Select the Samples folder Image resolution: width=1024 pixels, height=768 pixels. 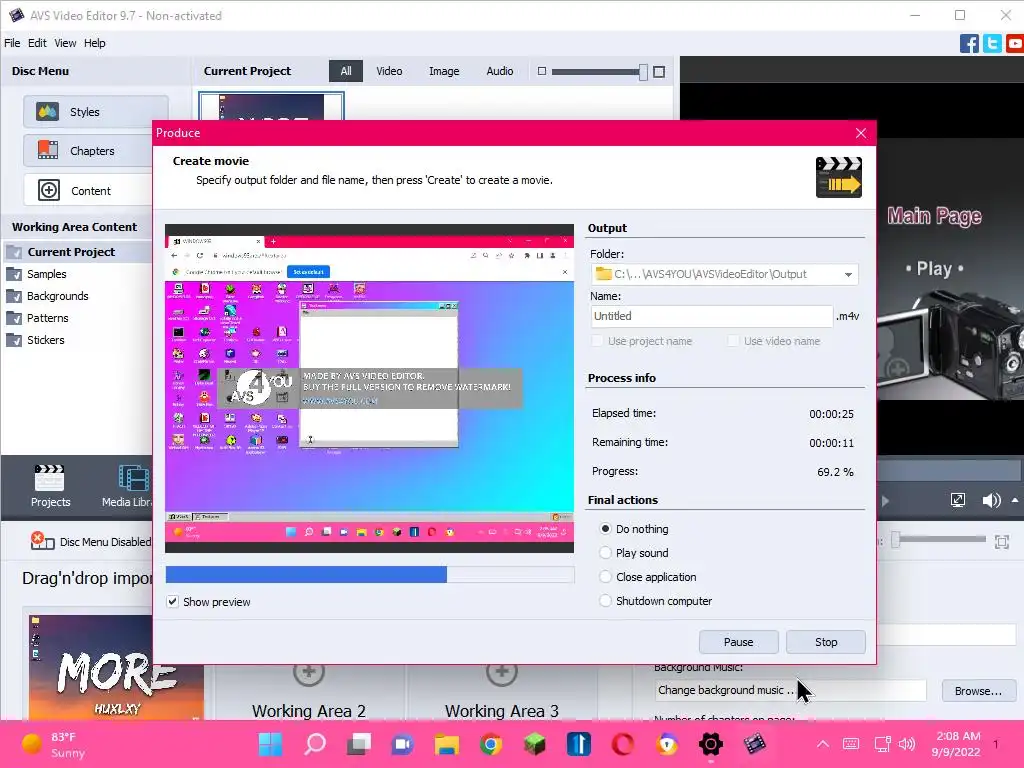pos(46,274)
